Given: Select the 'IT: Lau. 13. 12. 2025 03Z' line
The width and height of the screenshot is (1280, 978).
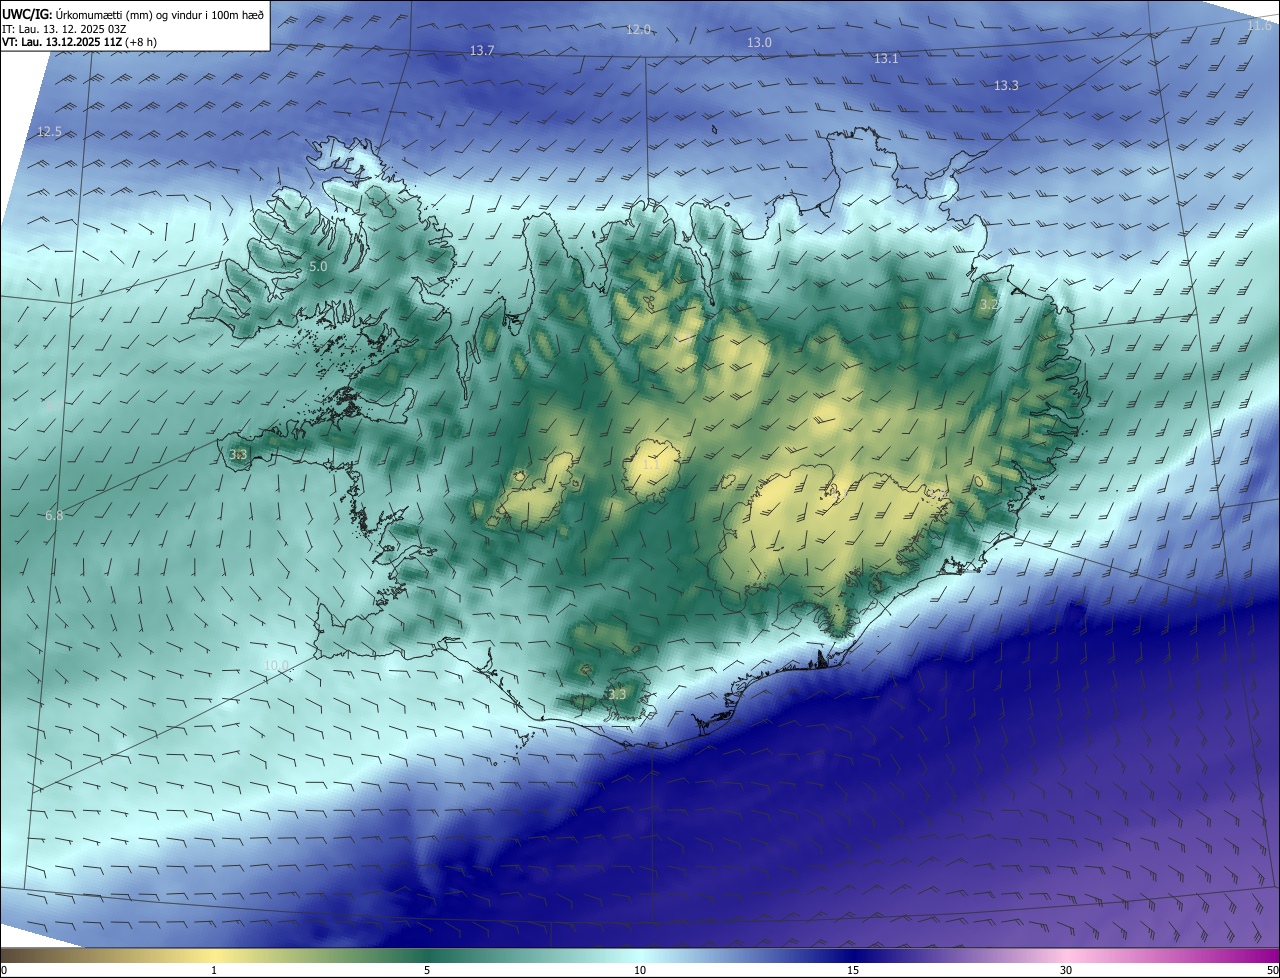Looking at the screenshot, I should point(66,28).
